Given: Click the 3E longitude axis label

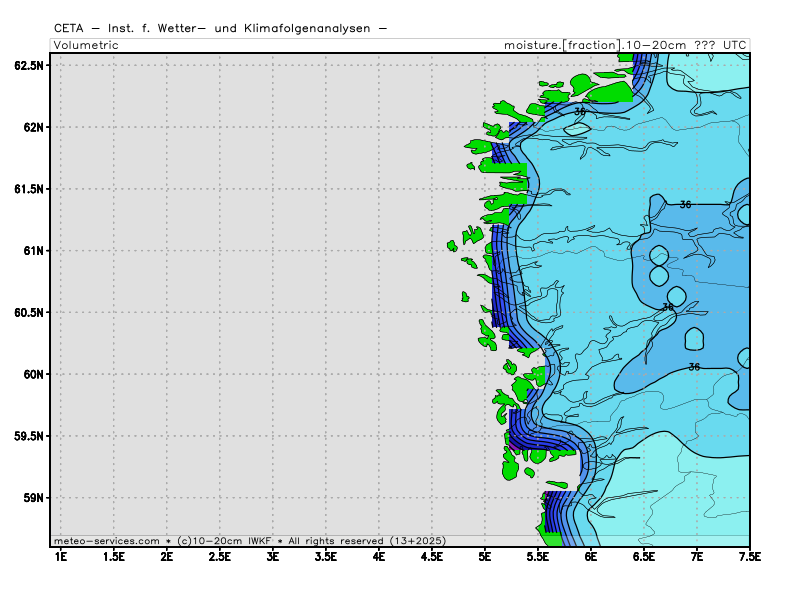Looking at the screenshot, I should [x=272, y=555].
